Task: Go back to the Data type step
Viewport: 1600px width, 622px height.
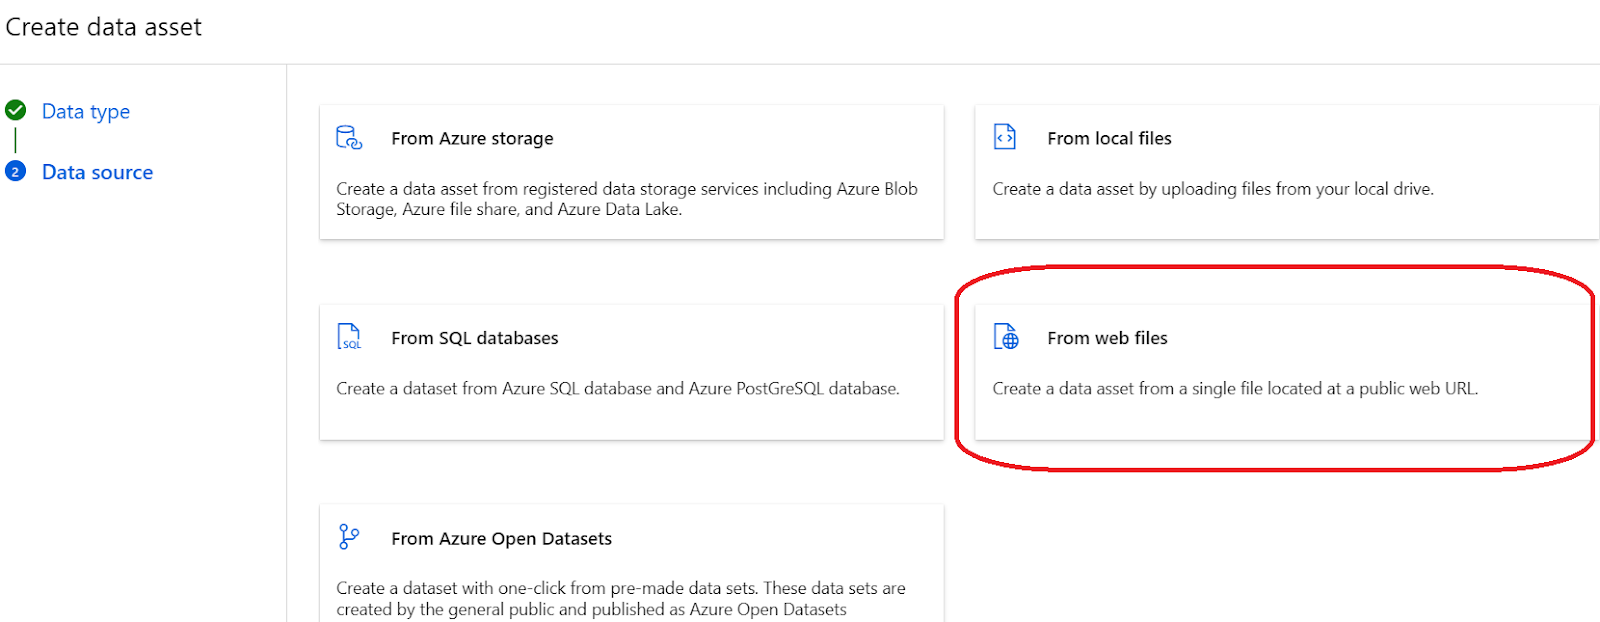Action: coord(86,111)
